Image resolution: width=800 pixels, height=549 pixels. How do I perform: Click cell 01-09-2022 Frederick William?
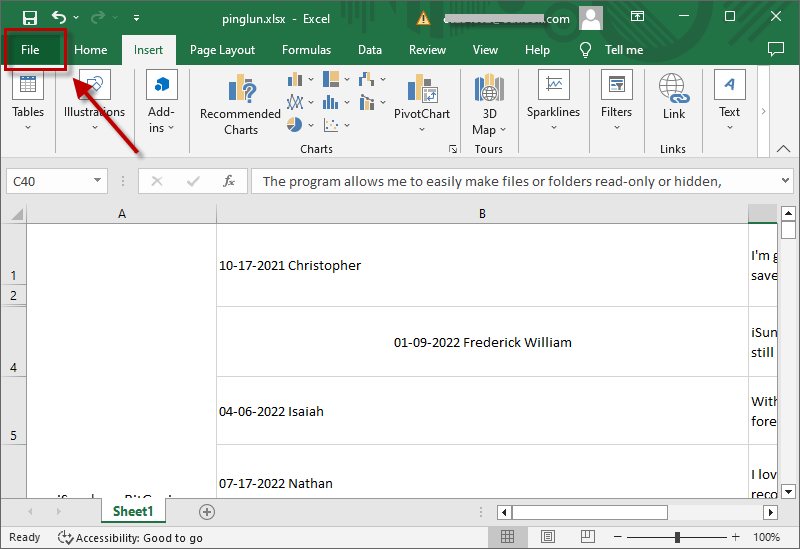482,342
